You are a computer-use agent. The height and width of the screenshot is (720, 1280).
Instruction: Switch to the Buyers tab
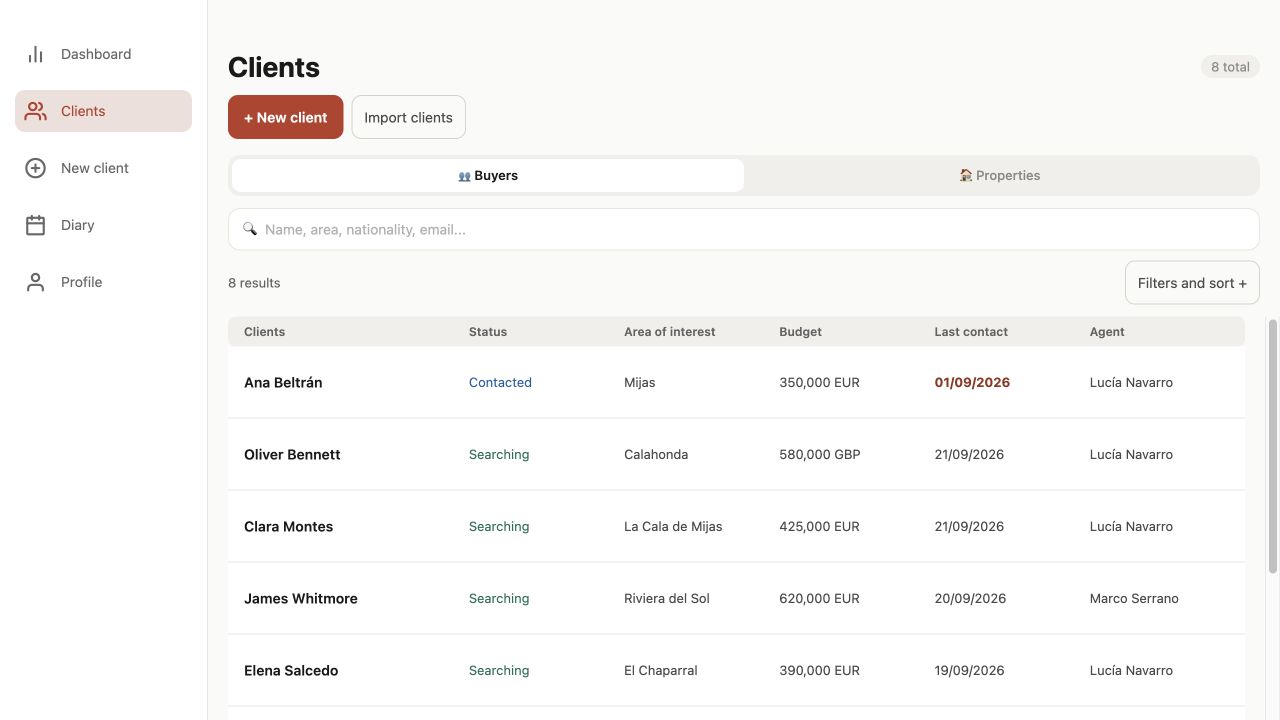coord(488,175)
